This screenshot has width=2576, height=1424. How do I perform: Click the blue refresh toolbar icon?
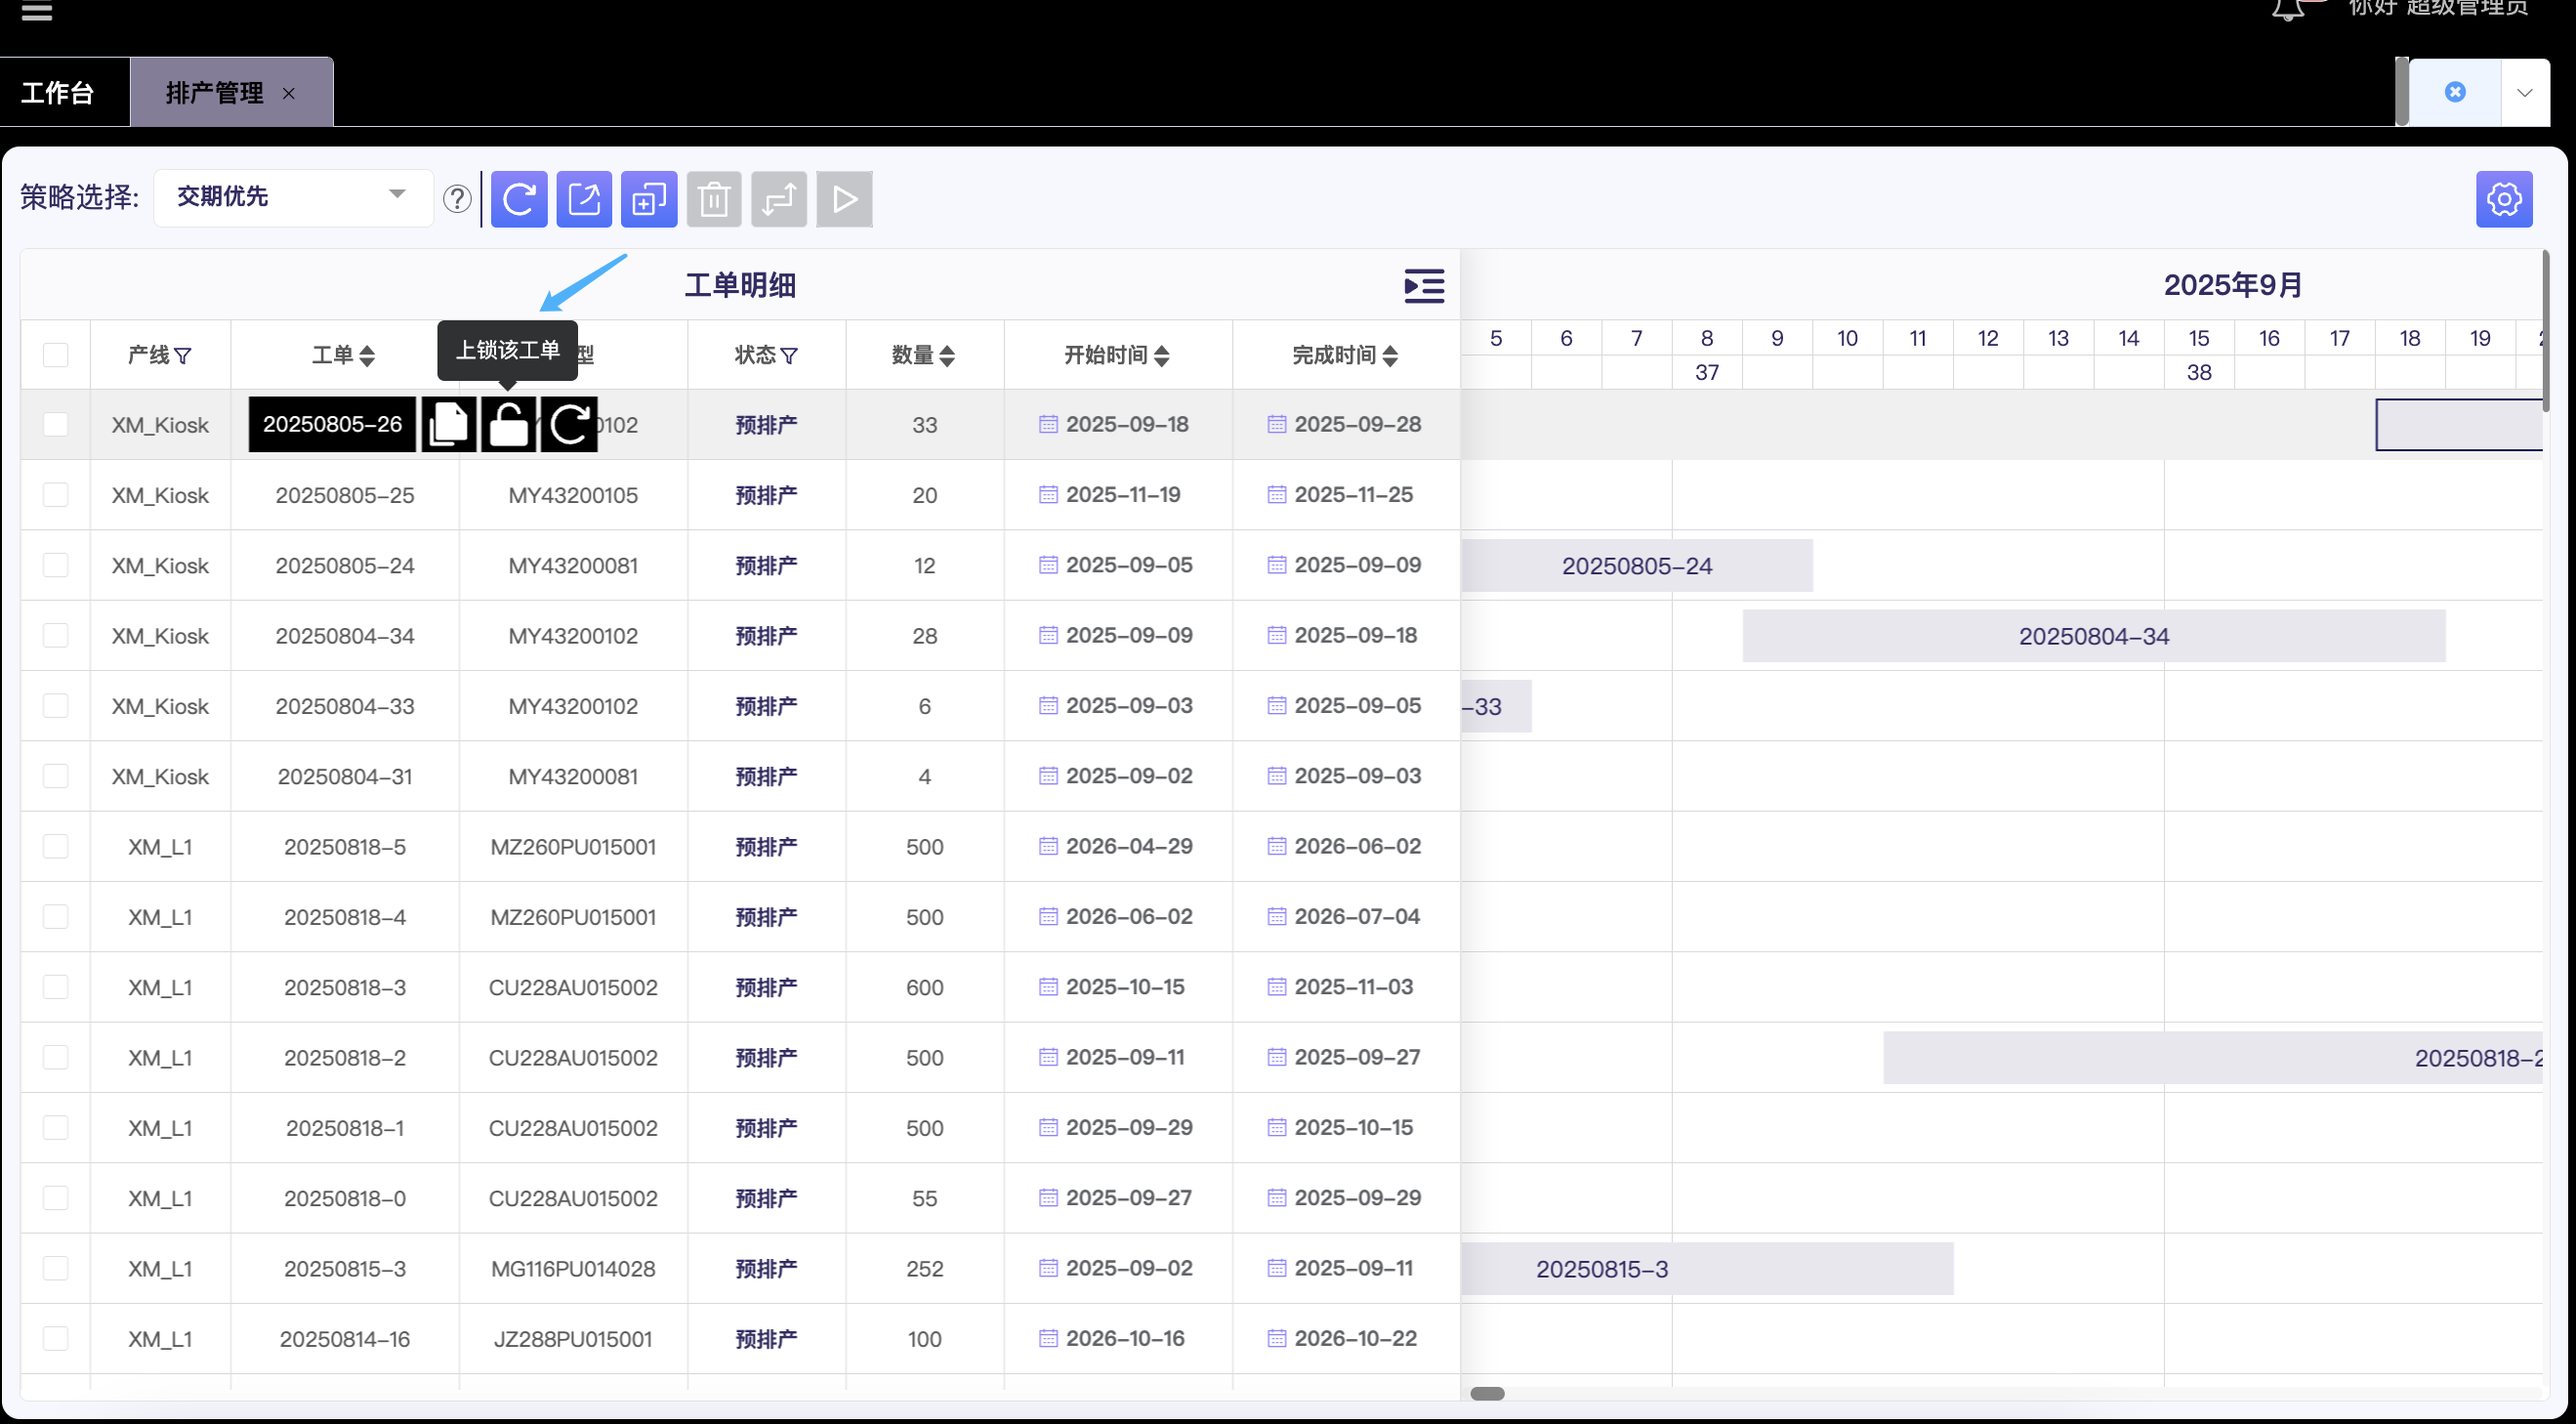[519, 199]
